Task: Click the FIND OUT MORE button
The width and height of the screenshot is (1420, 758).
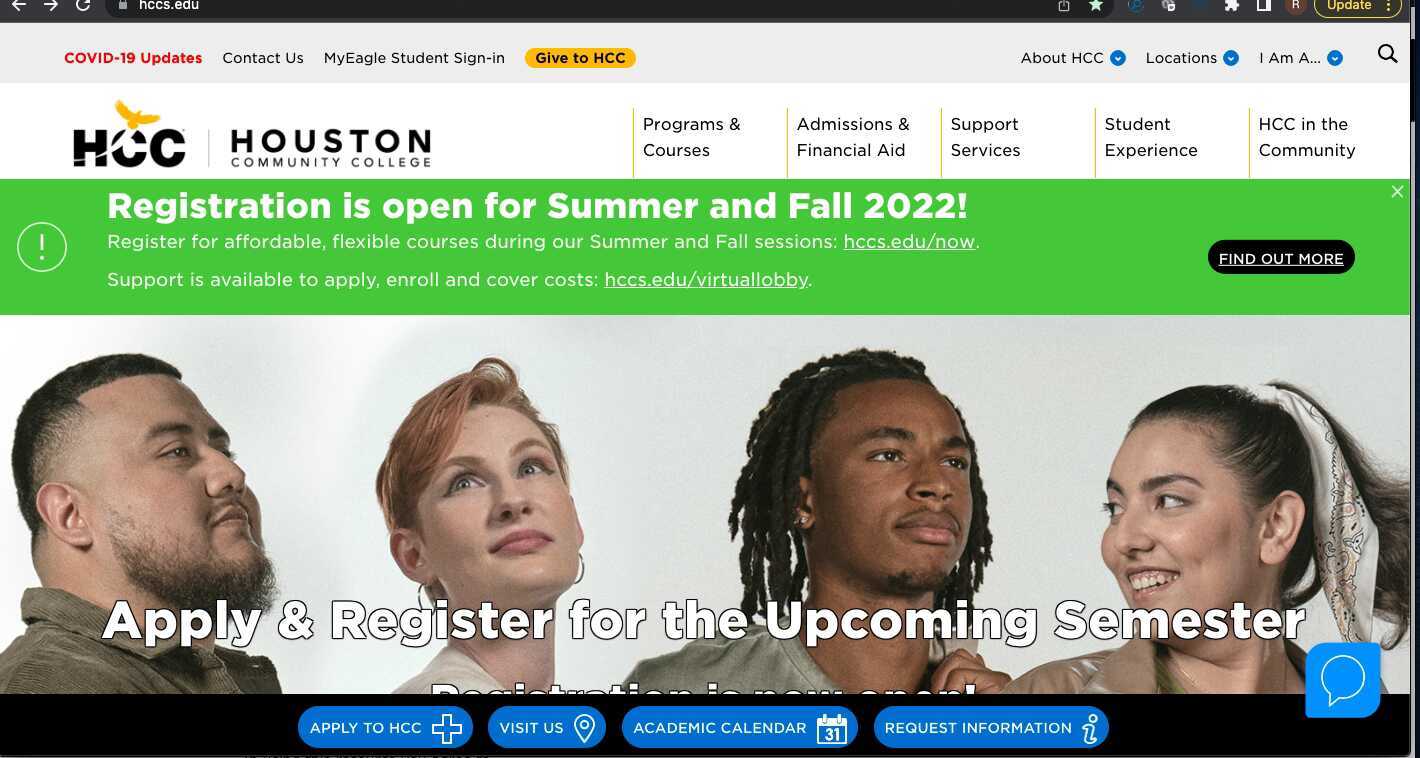Action: pyautogui.click(x=1281, y=258)
